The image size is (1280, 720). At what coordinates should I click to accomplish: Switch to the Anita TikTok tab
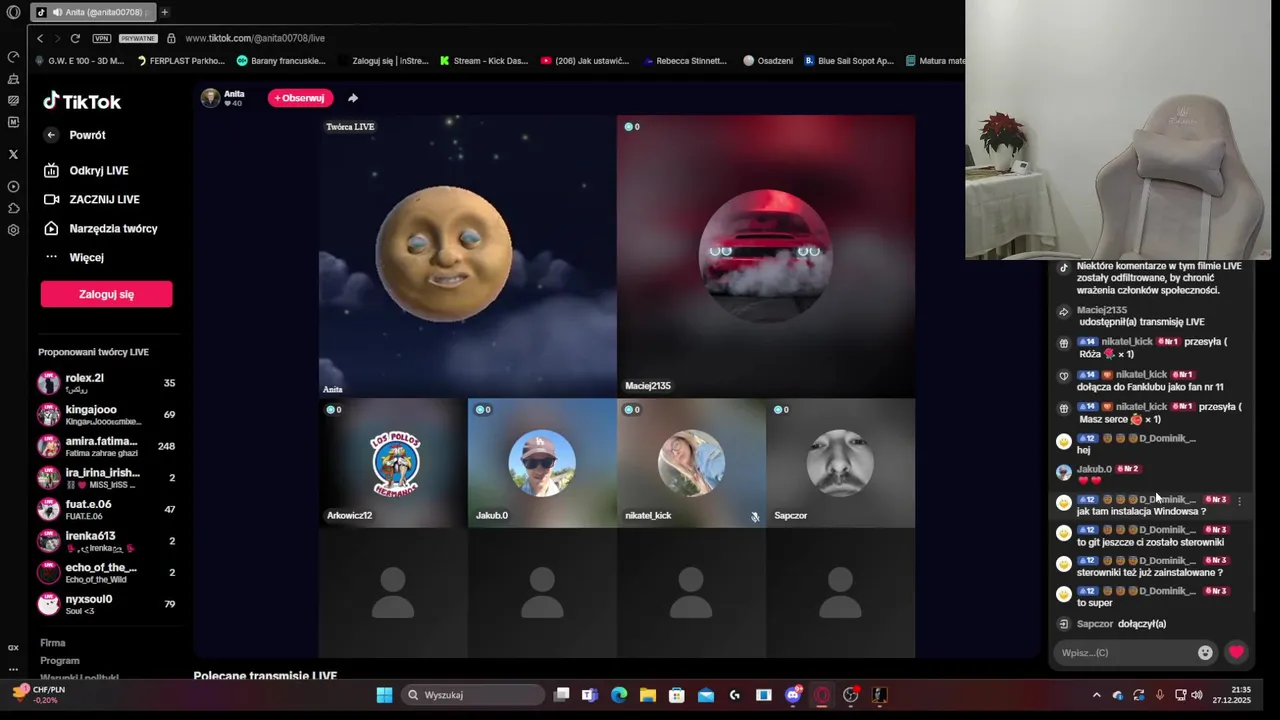[92, 12]
